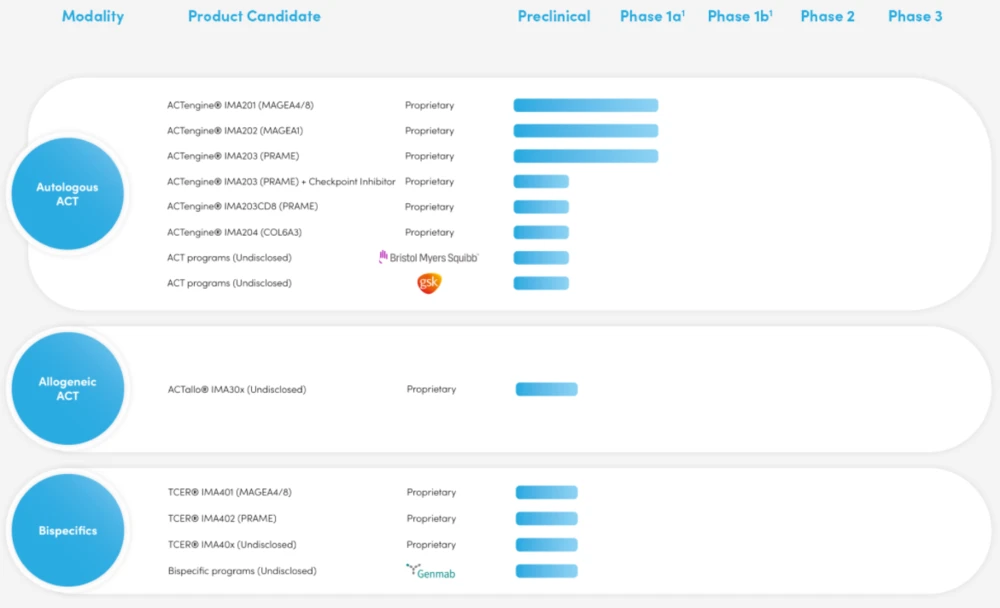Click the IMA201 progress bar
Viewport: 1000px width, 608px height.
[x=586, y=105]
